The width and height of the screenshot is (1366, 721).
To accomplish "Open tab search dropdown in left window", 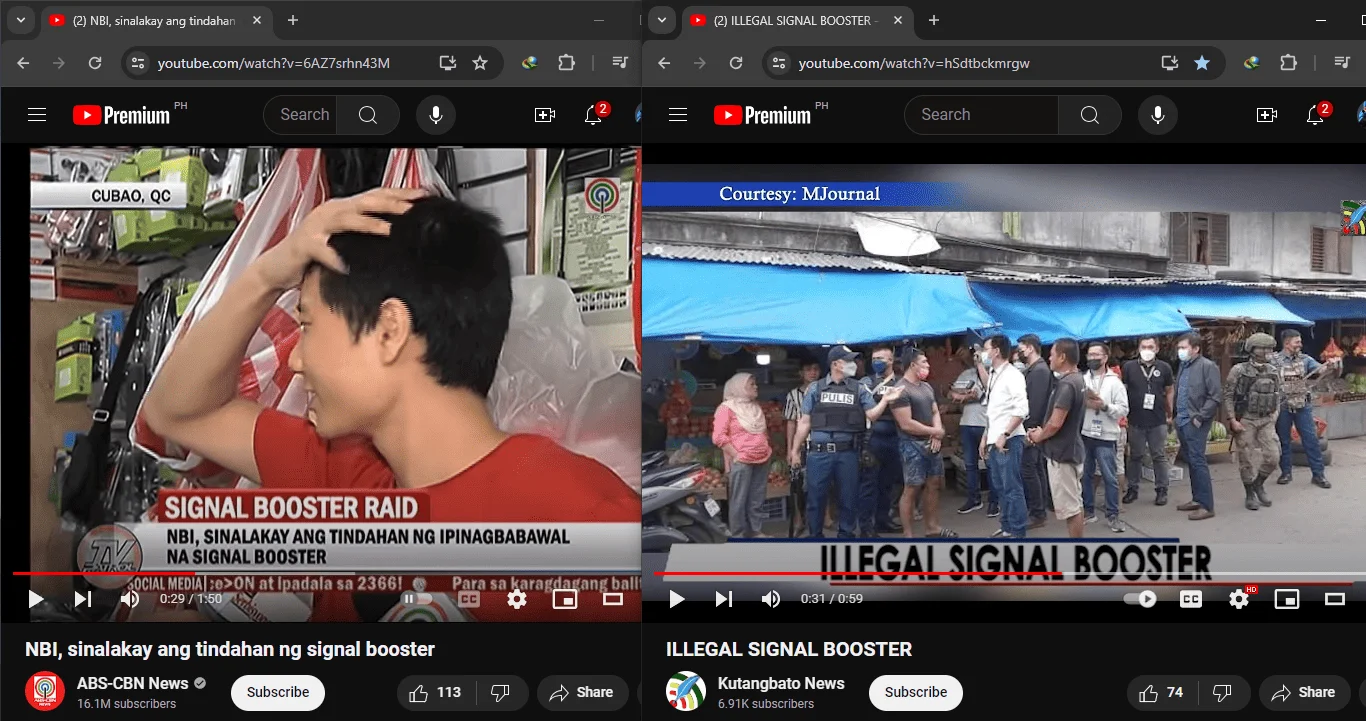I will 20,20.
